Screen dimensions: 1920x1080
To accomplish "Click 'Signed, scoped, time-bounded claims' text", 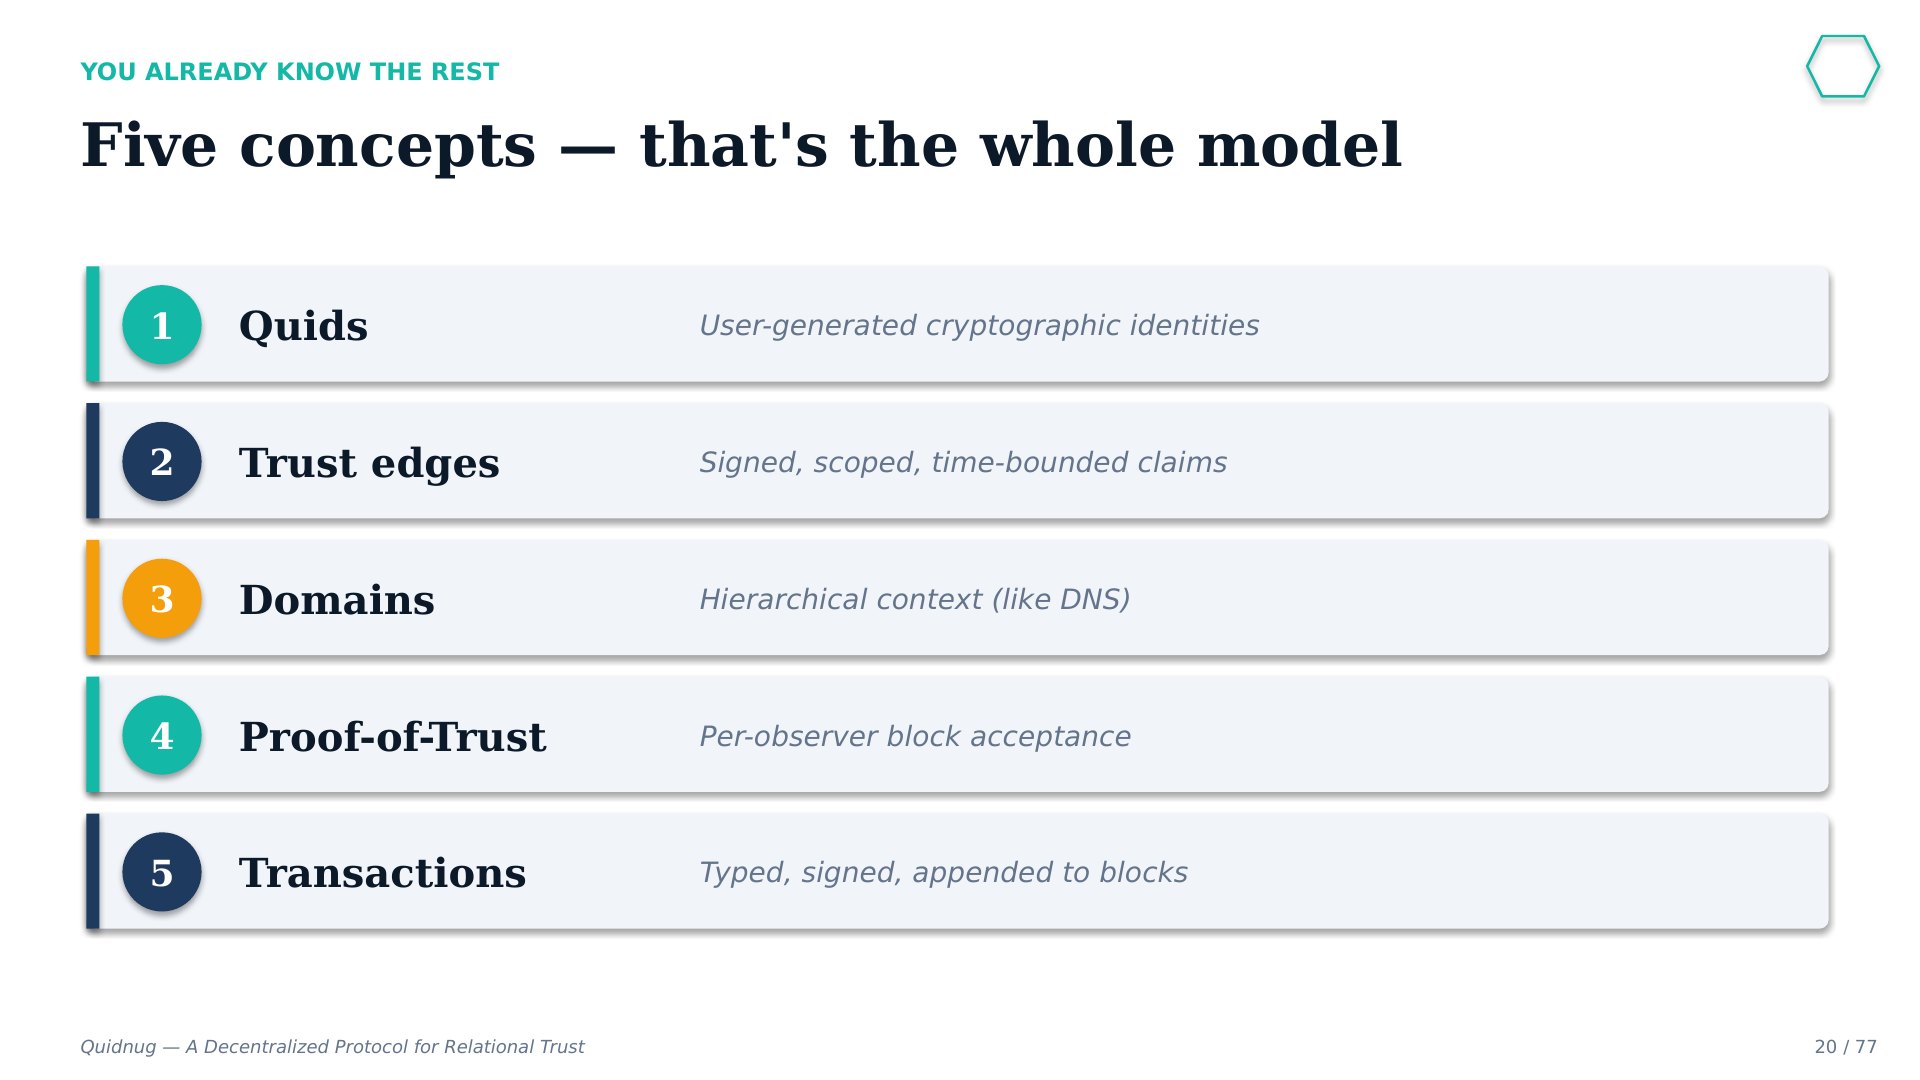I will pos(963,463).
